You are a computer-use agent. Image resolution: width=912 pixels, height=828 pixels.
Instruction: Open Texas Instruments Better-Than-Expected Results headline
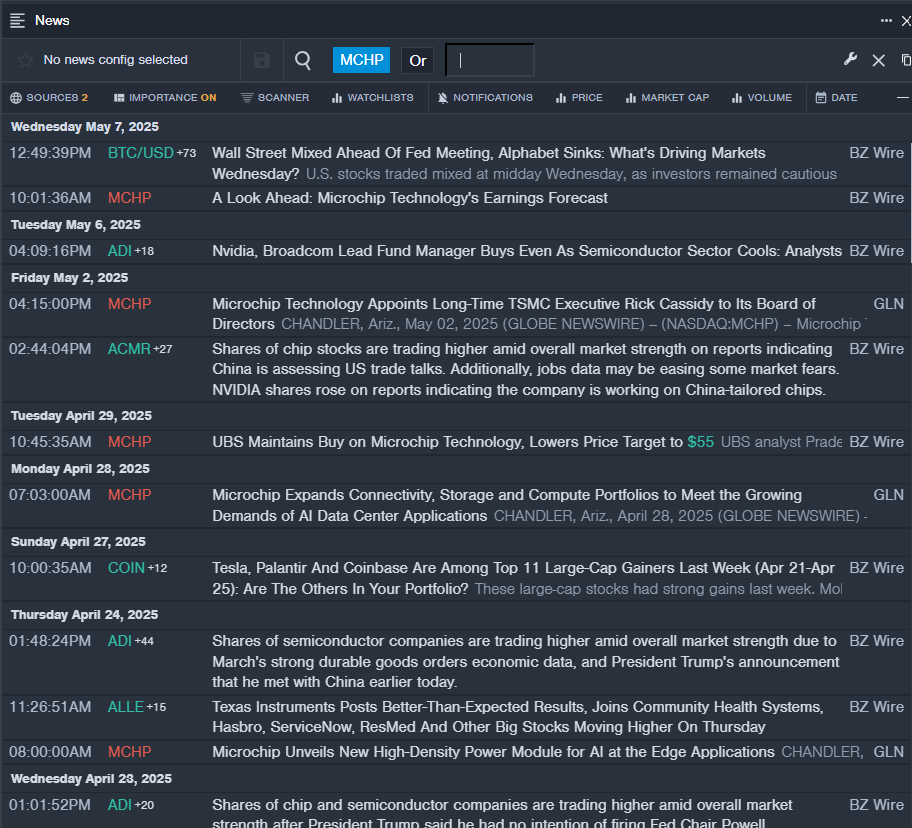(518, 717)
